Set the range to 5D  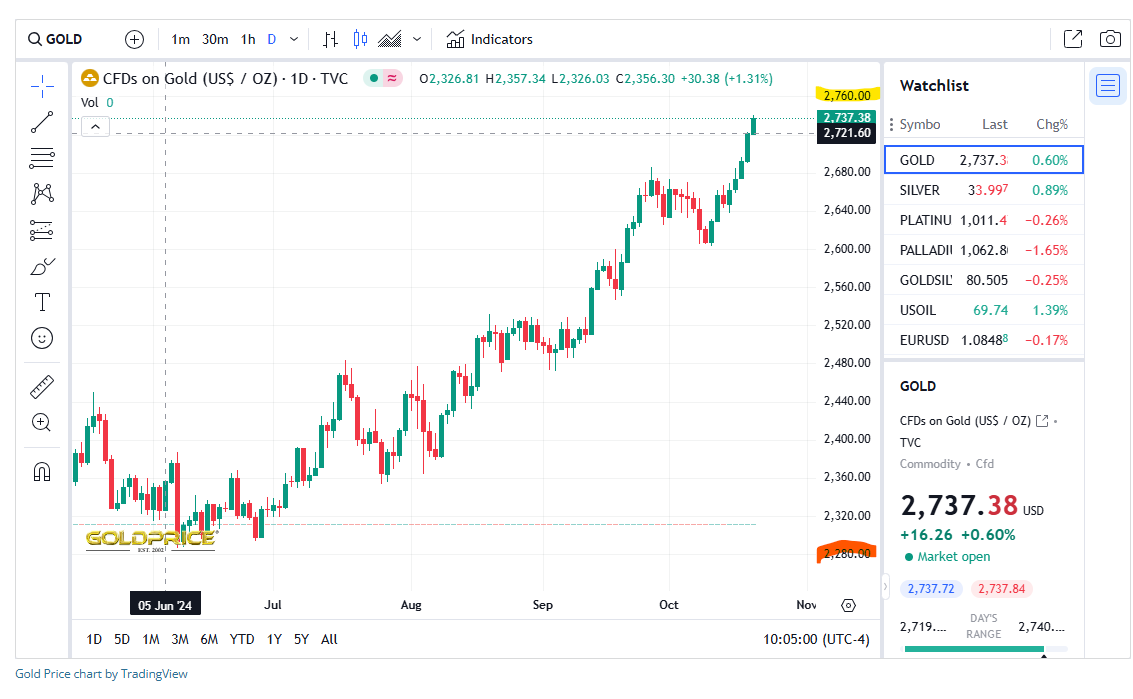click(x=122, y=639)
